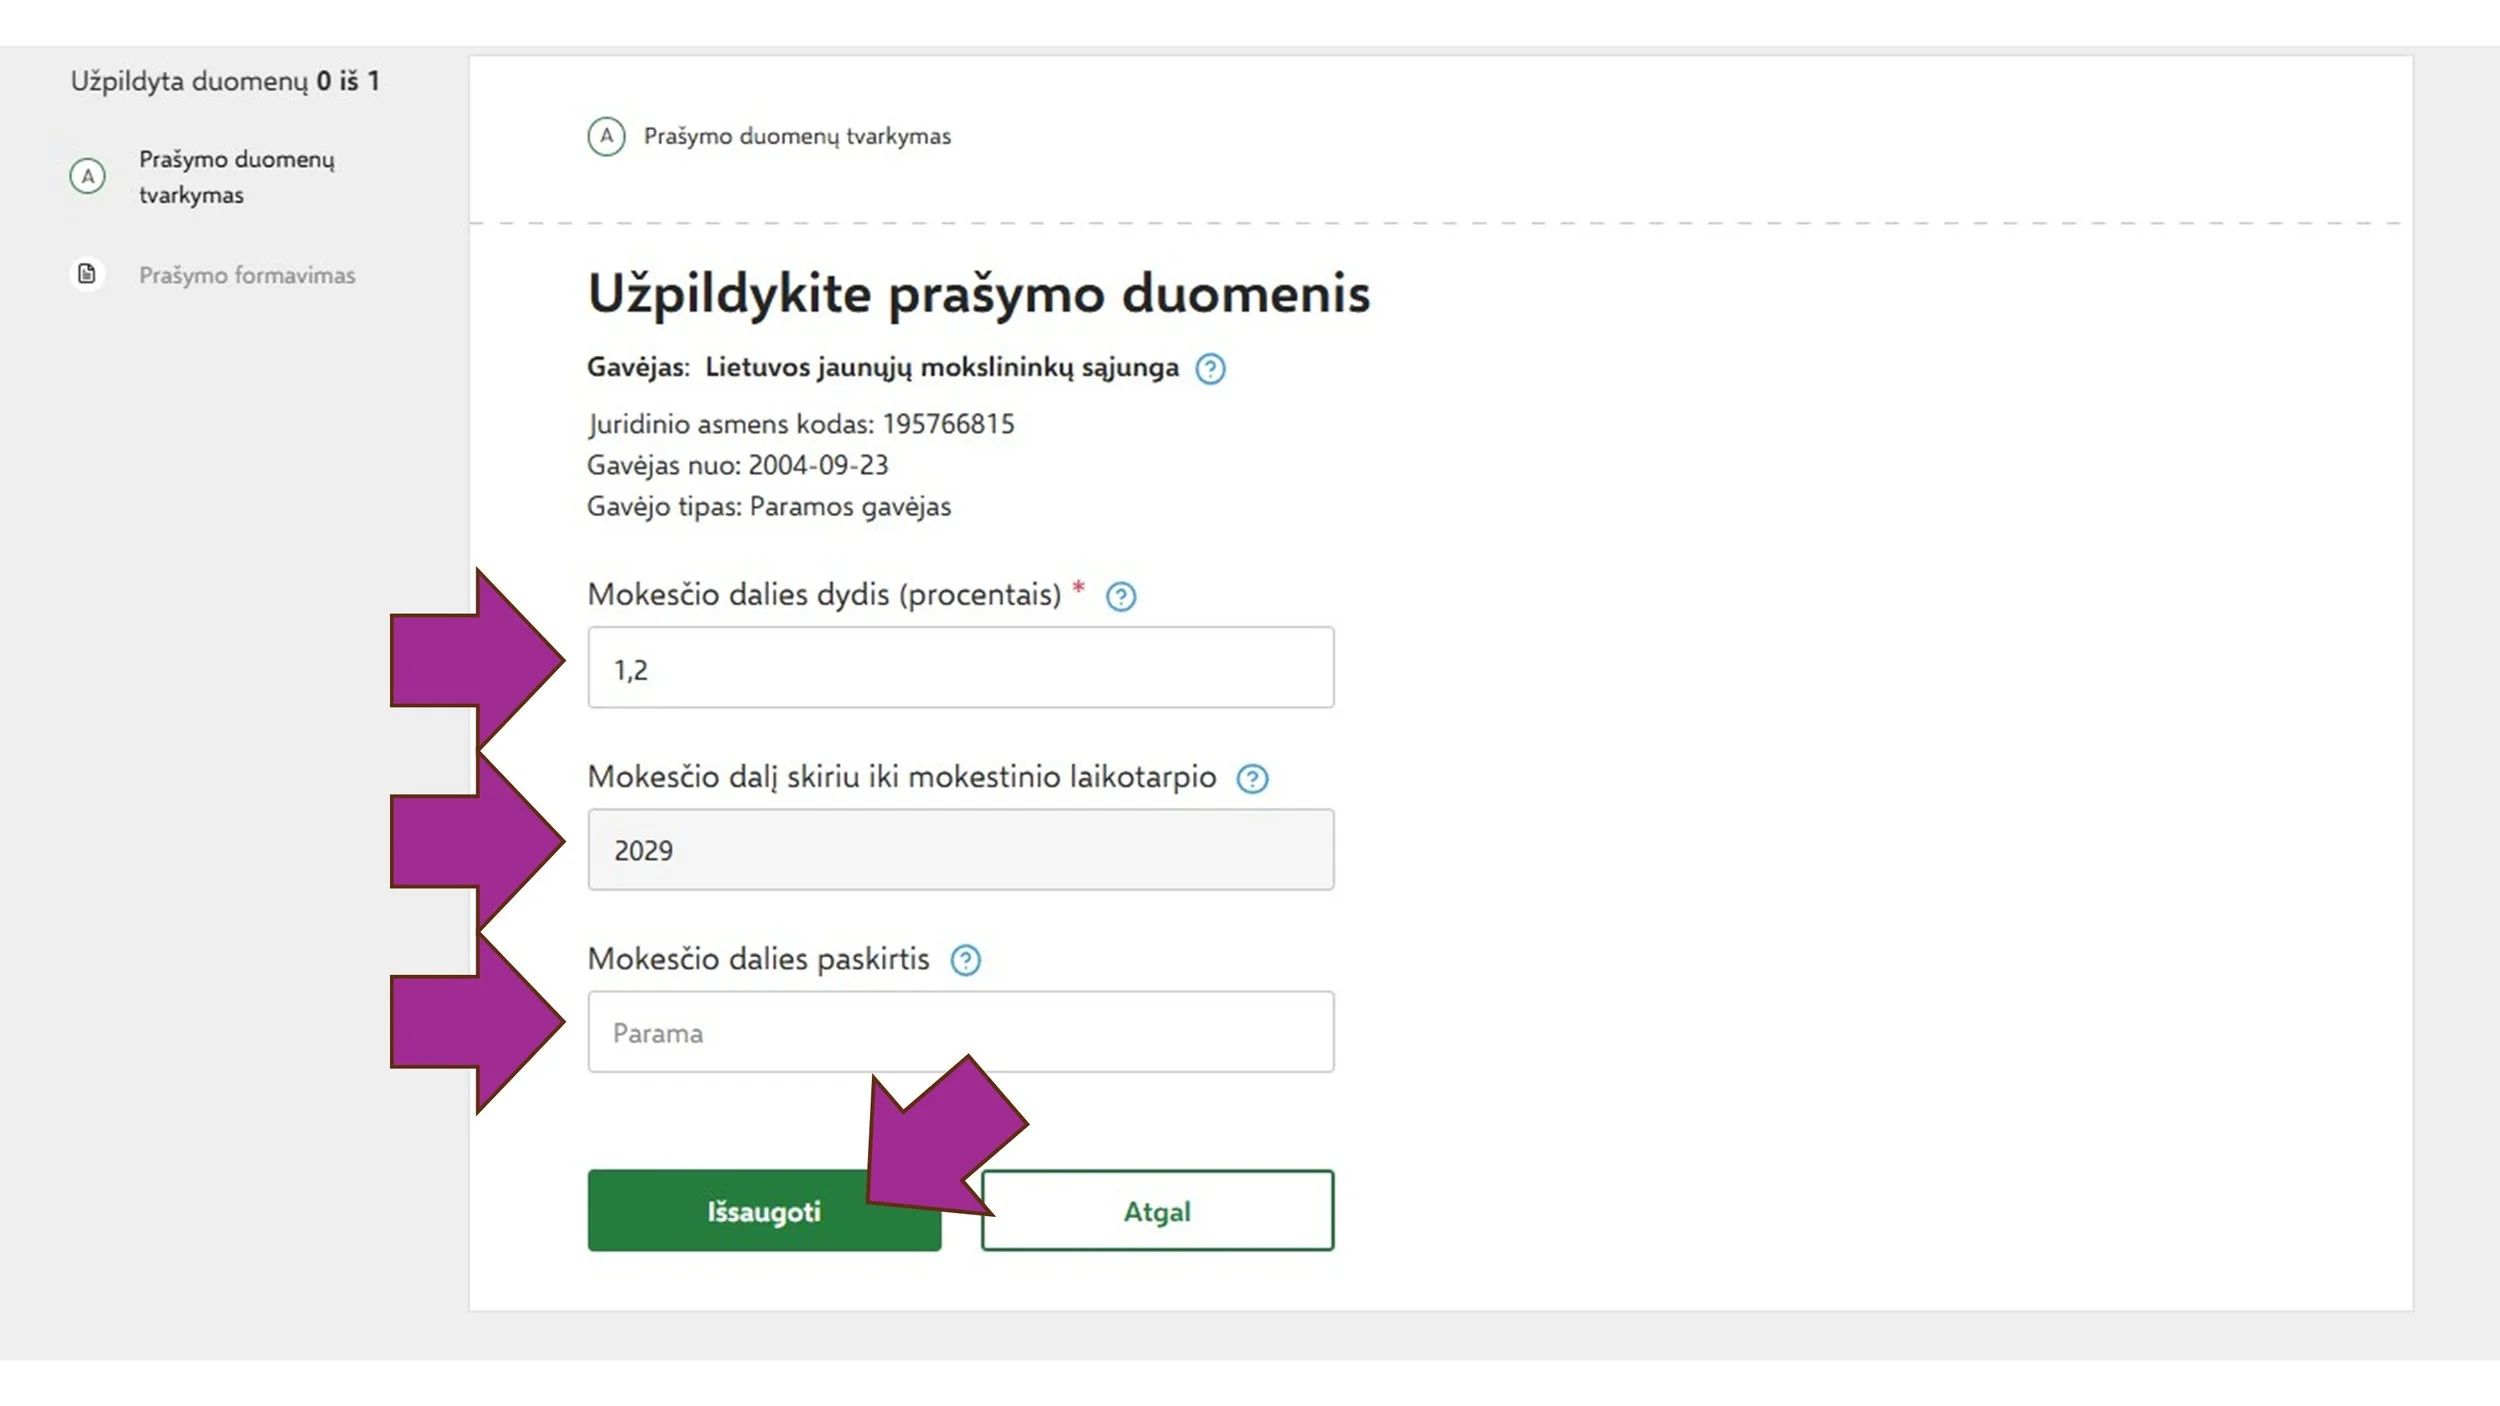Image resolution: width=2500 pixels, height=1406 pixels.
Task: Open help icon beside Mokesčio dalies paskirtis
Action: pyautogui.click(x=965, y=961)
